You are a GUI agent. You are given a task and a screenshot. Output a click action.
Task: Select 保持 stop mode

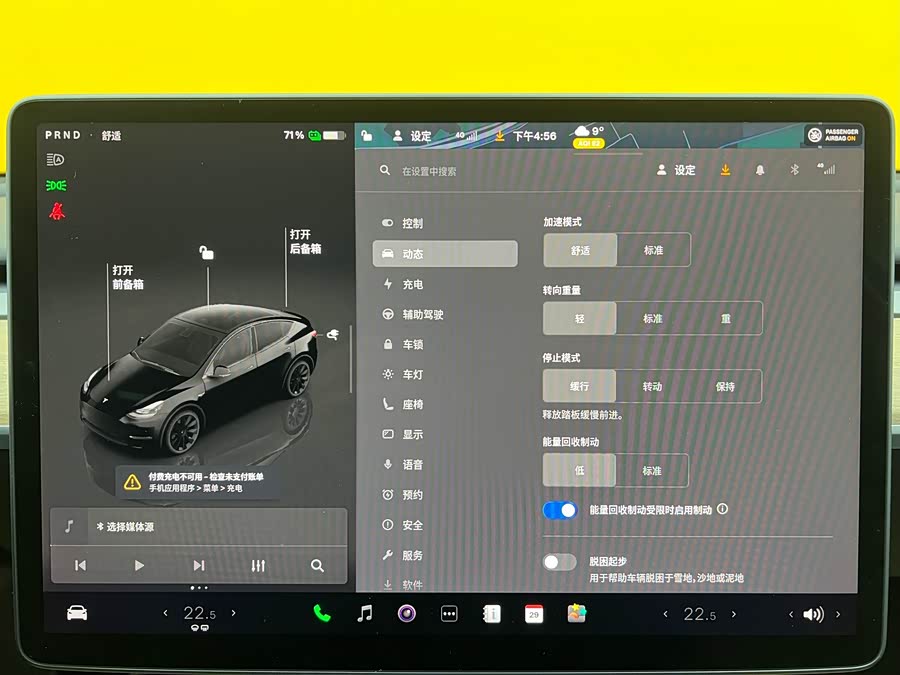click(x=726, y=386)
